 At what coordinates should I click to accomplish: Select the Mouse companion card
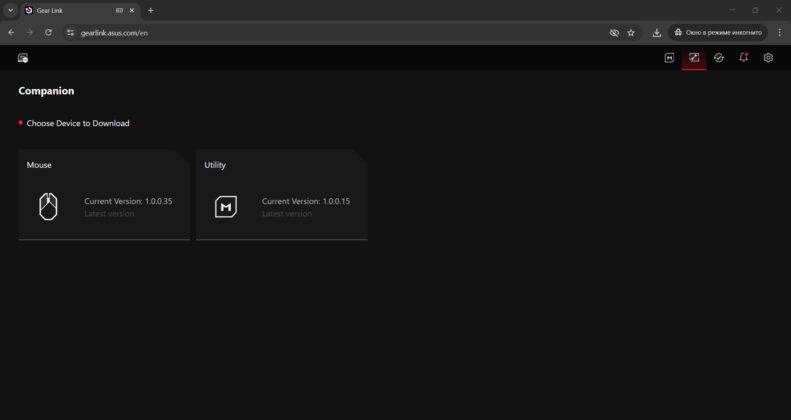tap(104, 195)
